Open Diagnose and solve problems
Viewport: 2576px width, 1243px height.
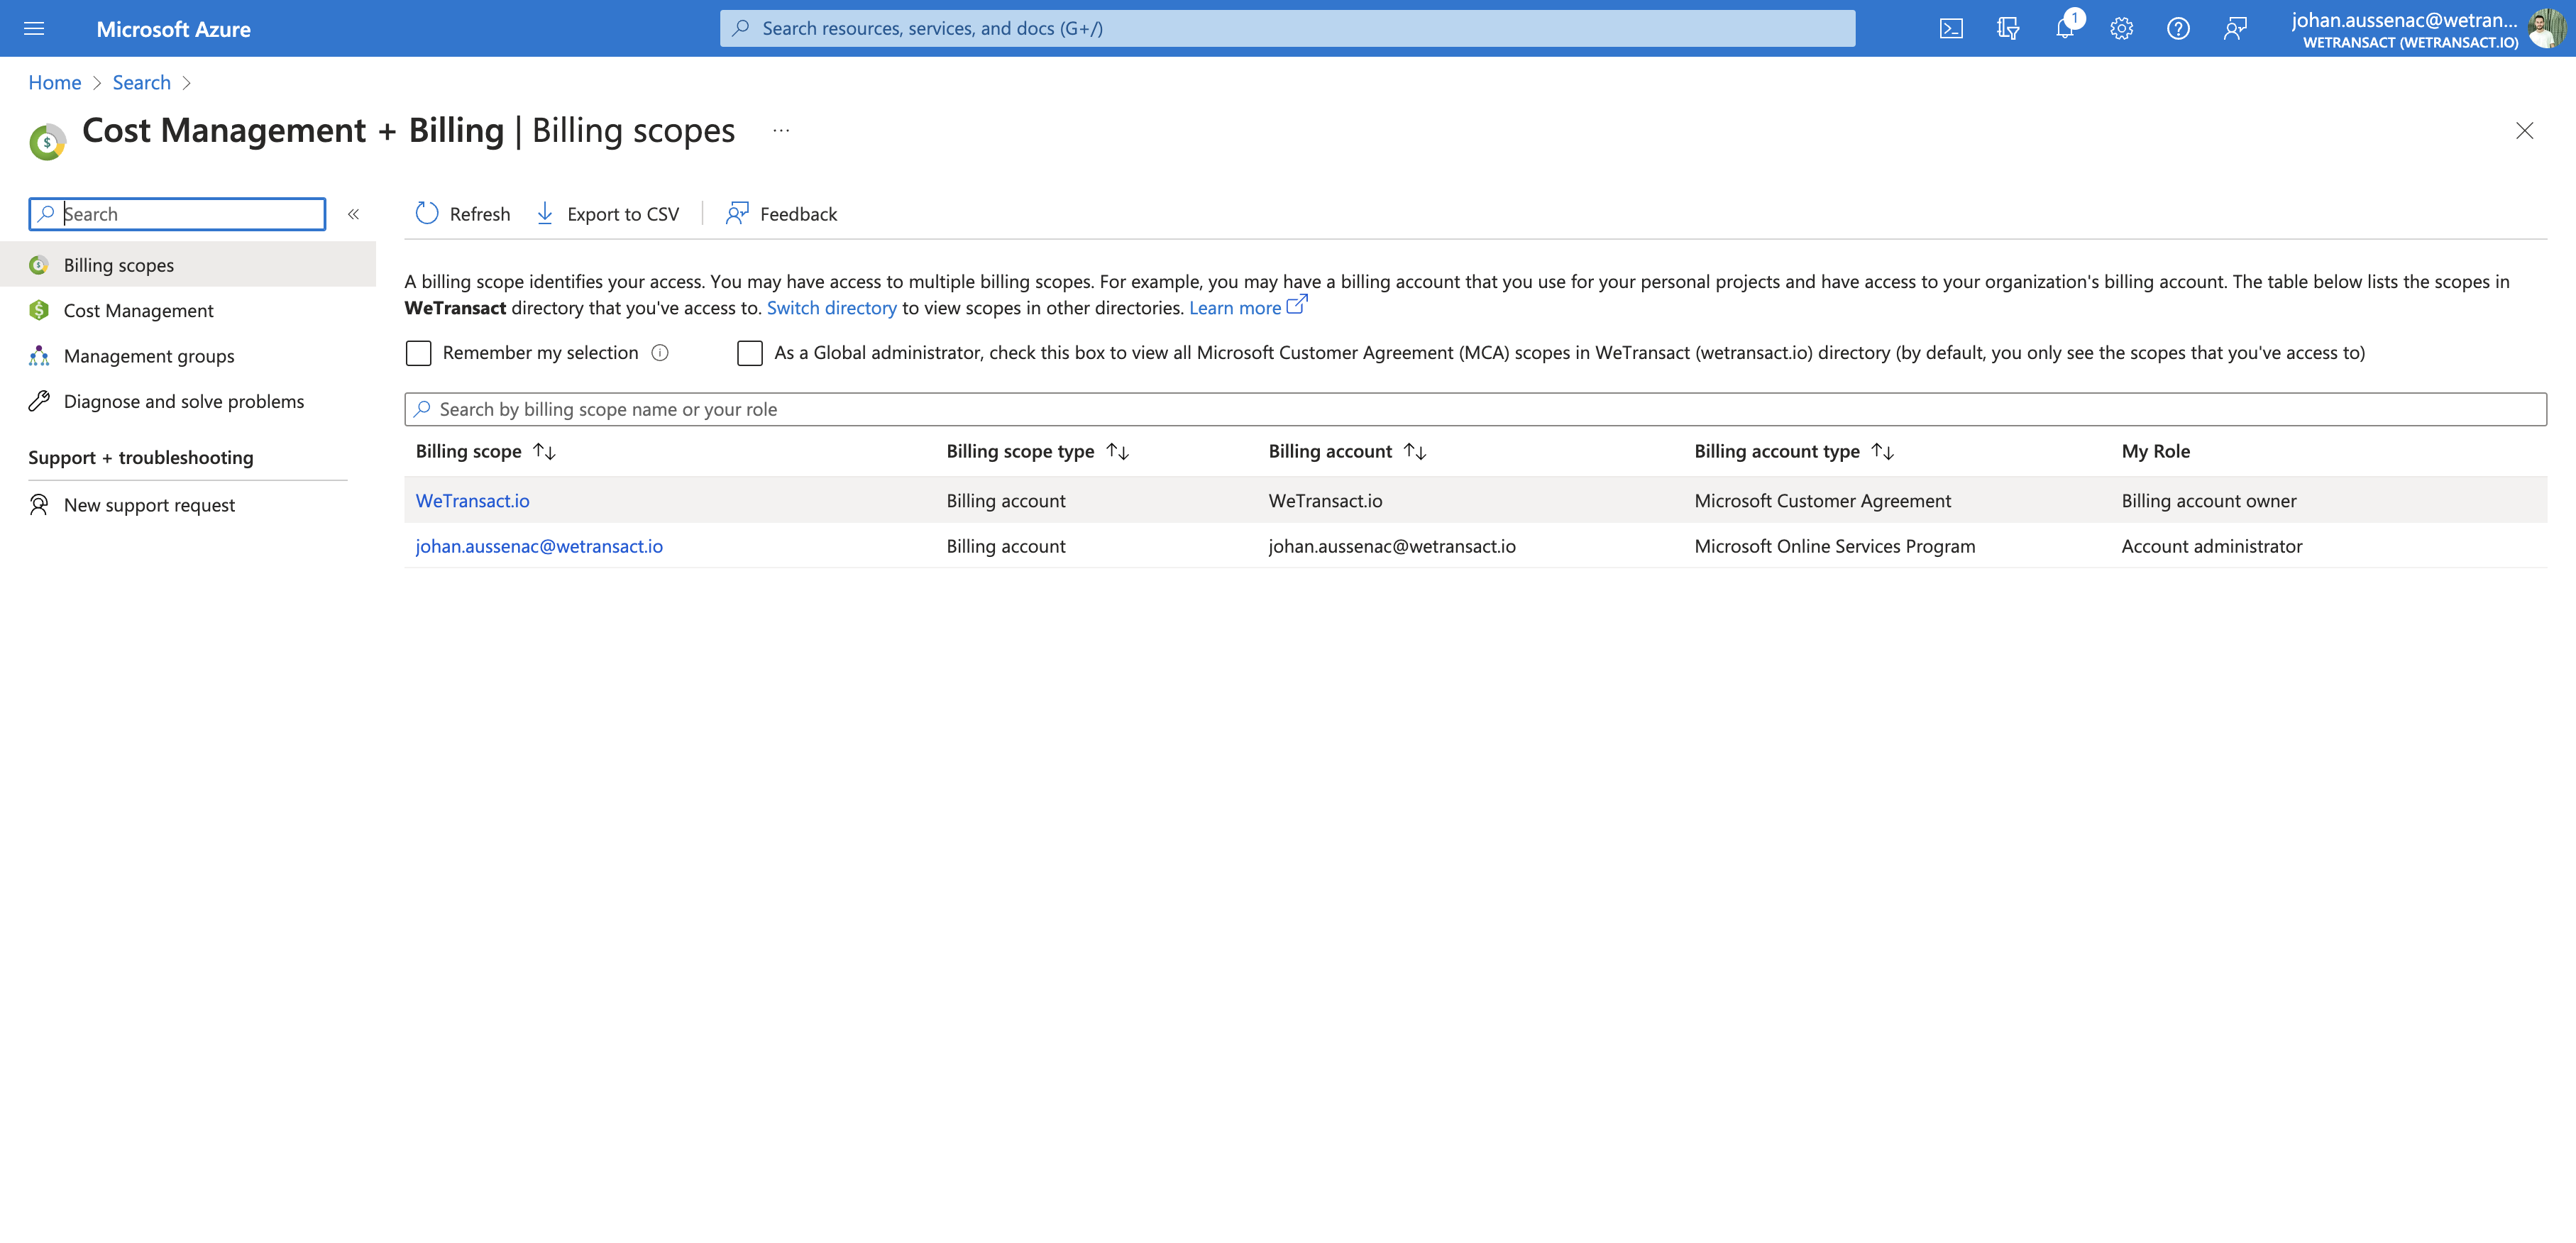pyautogui.click(x=188, y=401)
